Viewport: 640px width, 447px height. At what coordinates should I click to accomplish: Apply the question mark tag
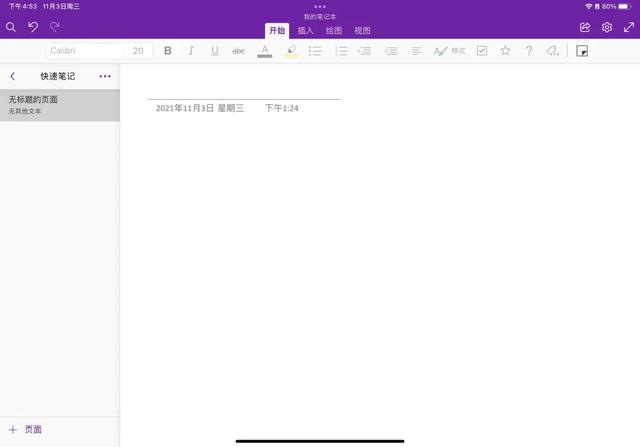529,51
